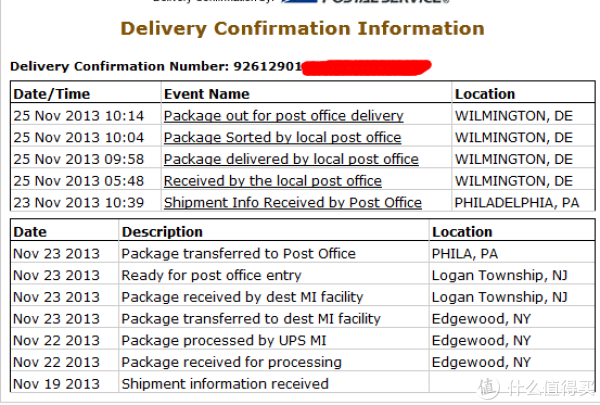Select 'Shipment information received' row
Image resolution: width=600 pixels, height=405 pixels.
(x=303, y=384)
